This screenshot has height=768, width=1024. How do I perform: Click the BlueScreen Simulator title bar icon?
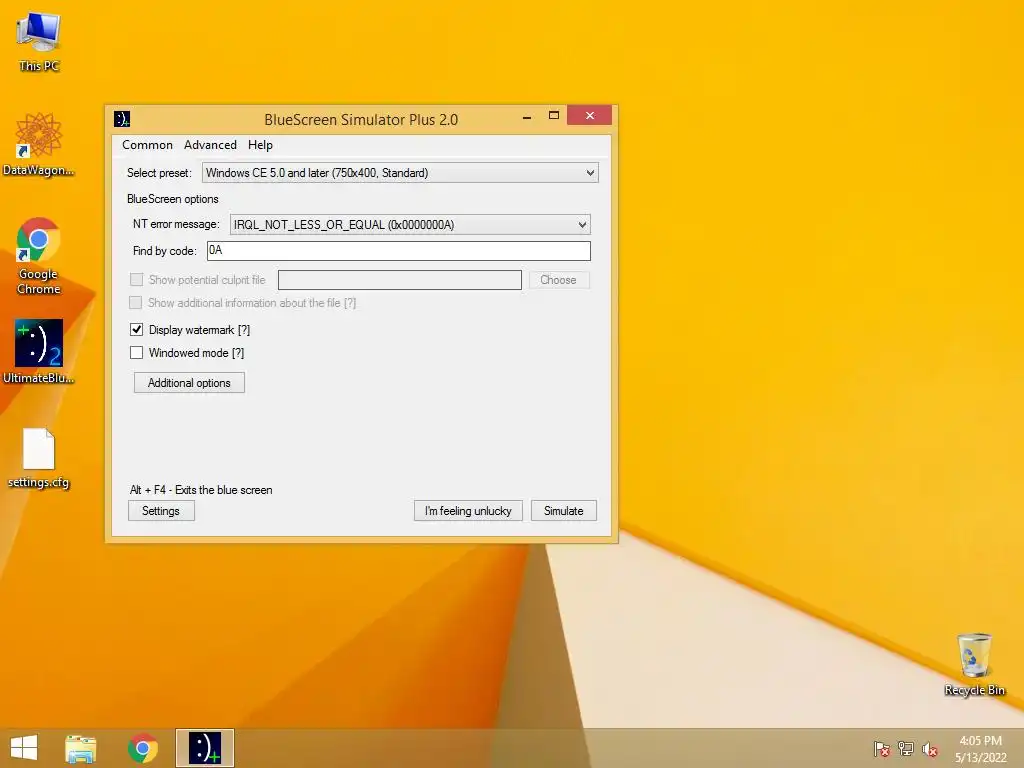tap(122, 119)
